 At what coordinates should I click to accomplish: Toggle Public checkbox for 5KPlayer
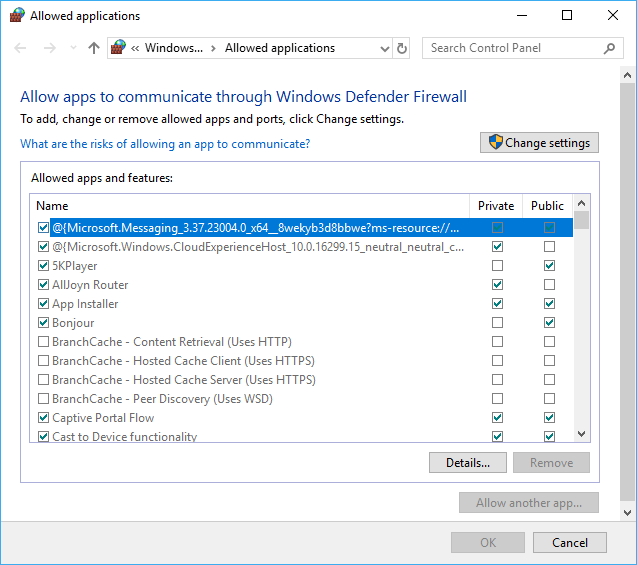tap(549, 266)
